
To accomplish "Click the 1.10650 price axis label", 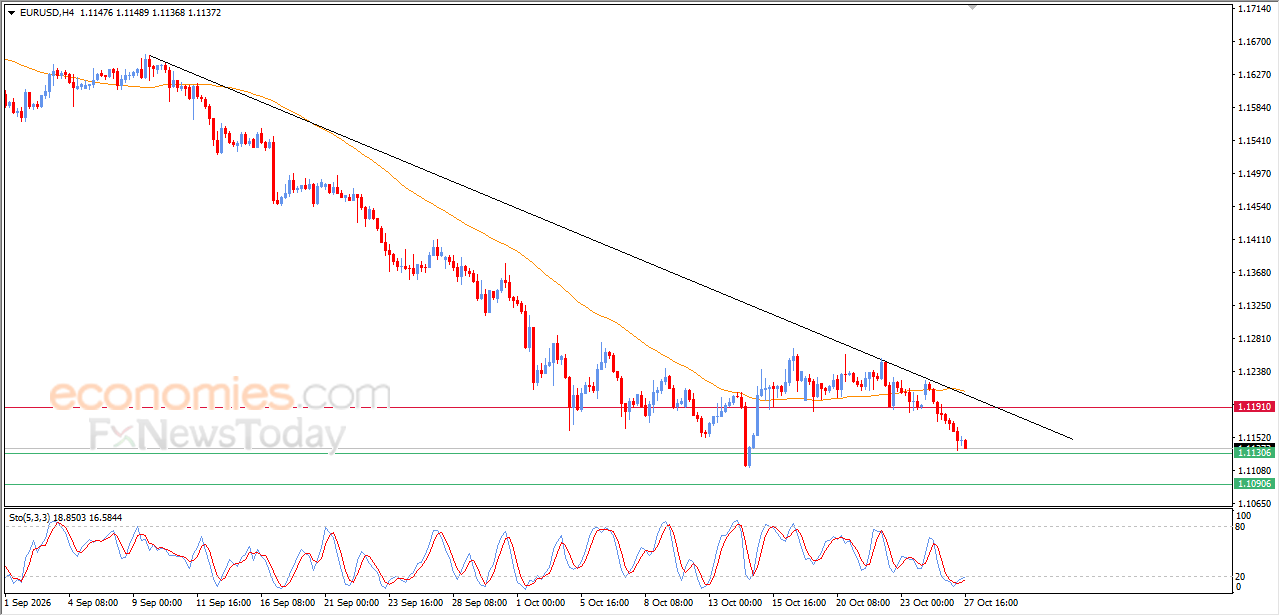I will (1254, 503).
